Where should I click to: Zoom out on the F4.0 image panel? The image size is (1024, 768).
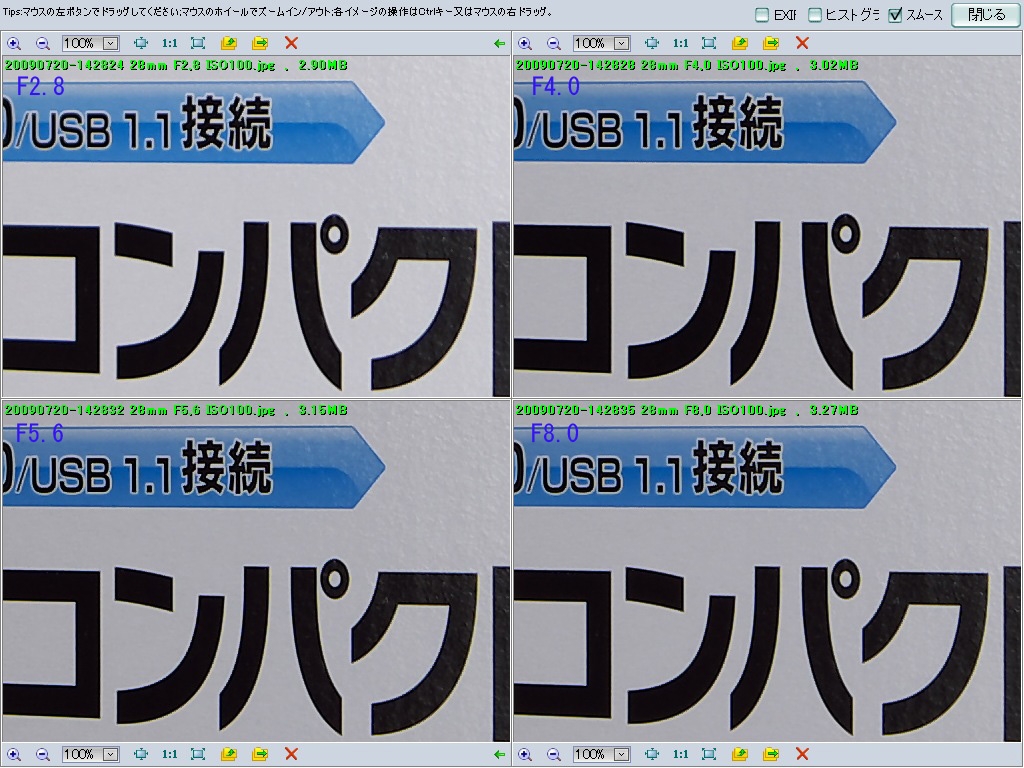pyautogui.click(x=553, y=43)
